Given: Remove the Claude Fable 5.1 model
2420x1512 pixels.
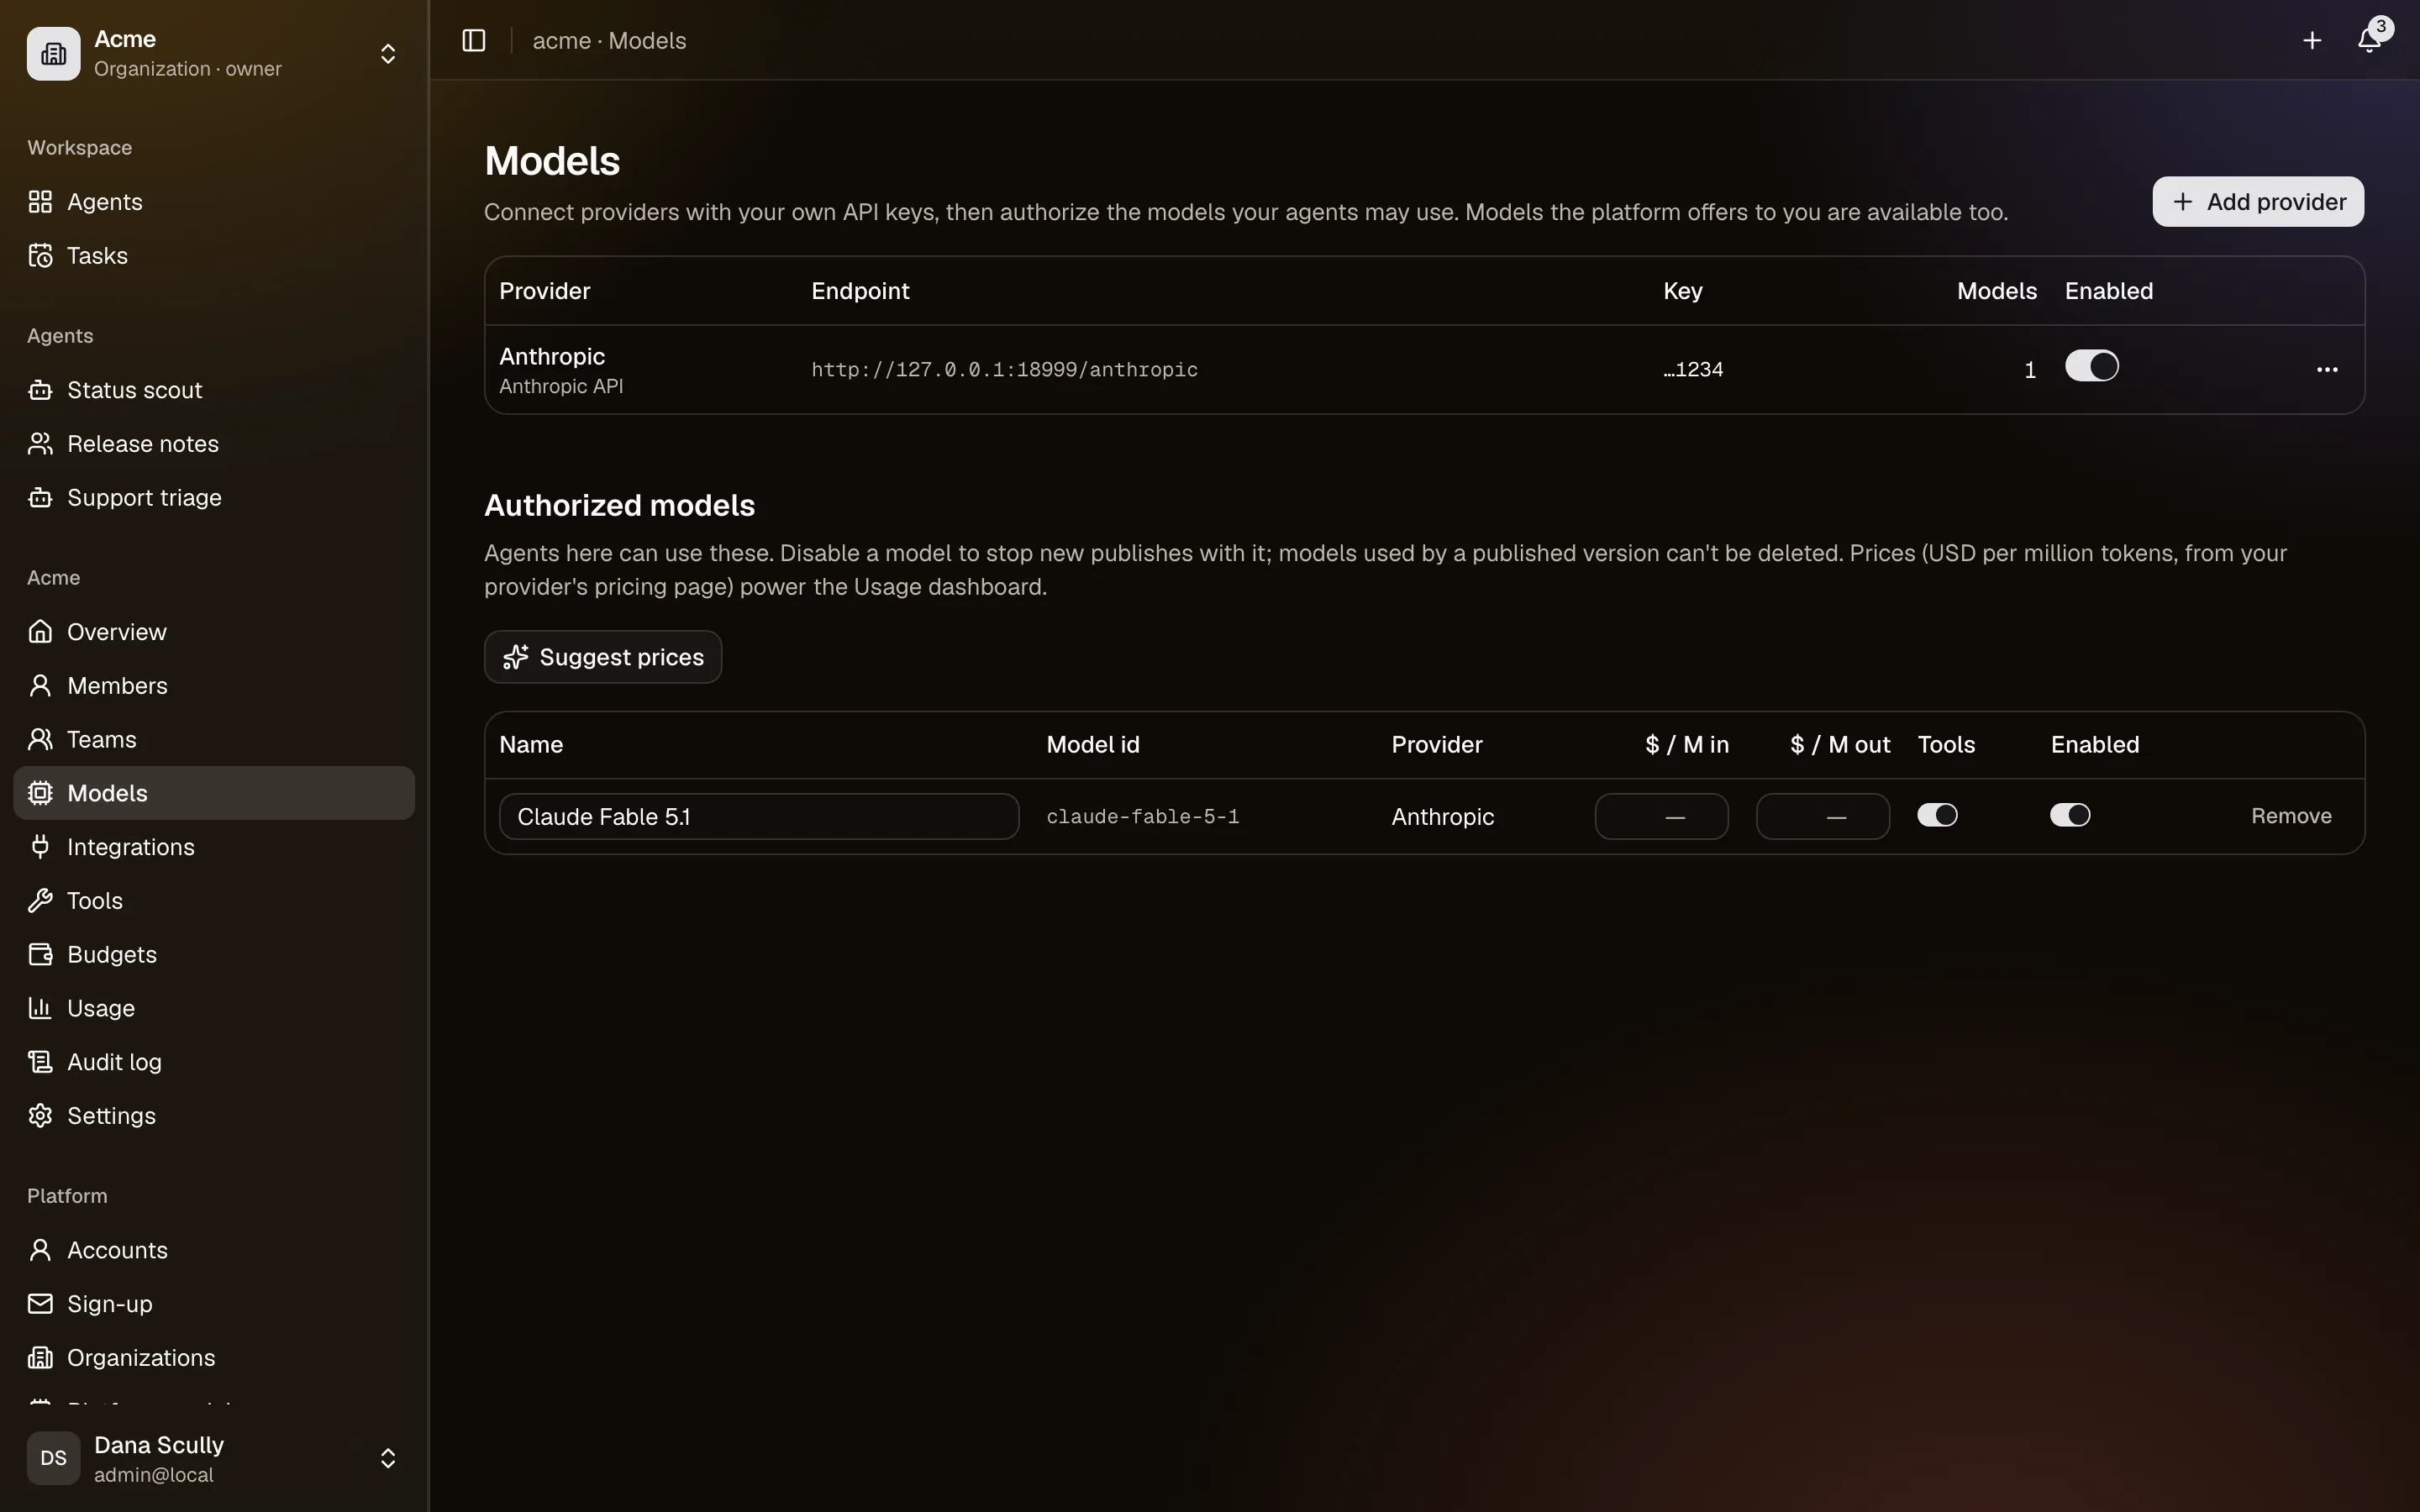Looking at the screenshot, I should point(2291,816).
